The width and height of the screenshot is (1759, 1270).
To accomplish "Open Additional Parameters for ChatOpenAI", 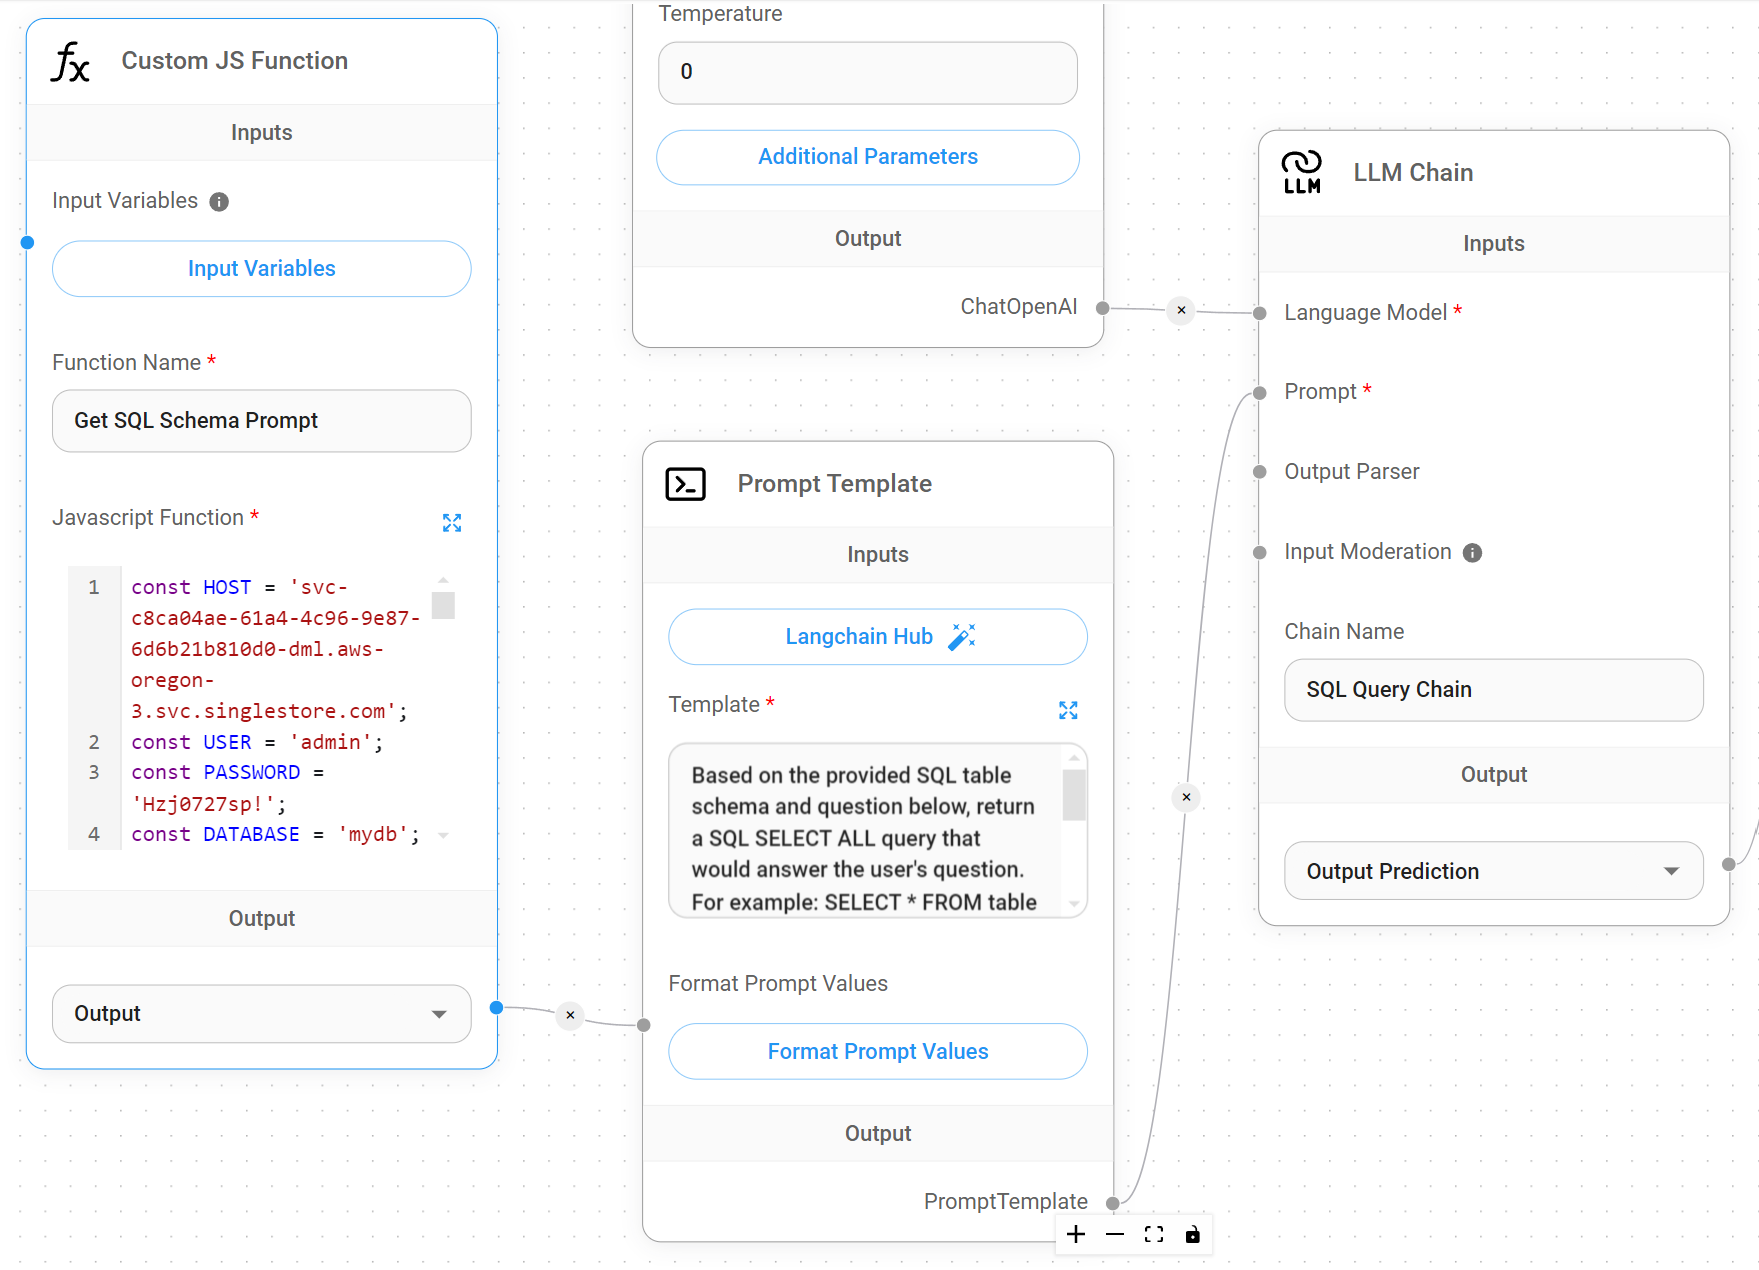I will tap(867, 157).
